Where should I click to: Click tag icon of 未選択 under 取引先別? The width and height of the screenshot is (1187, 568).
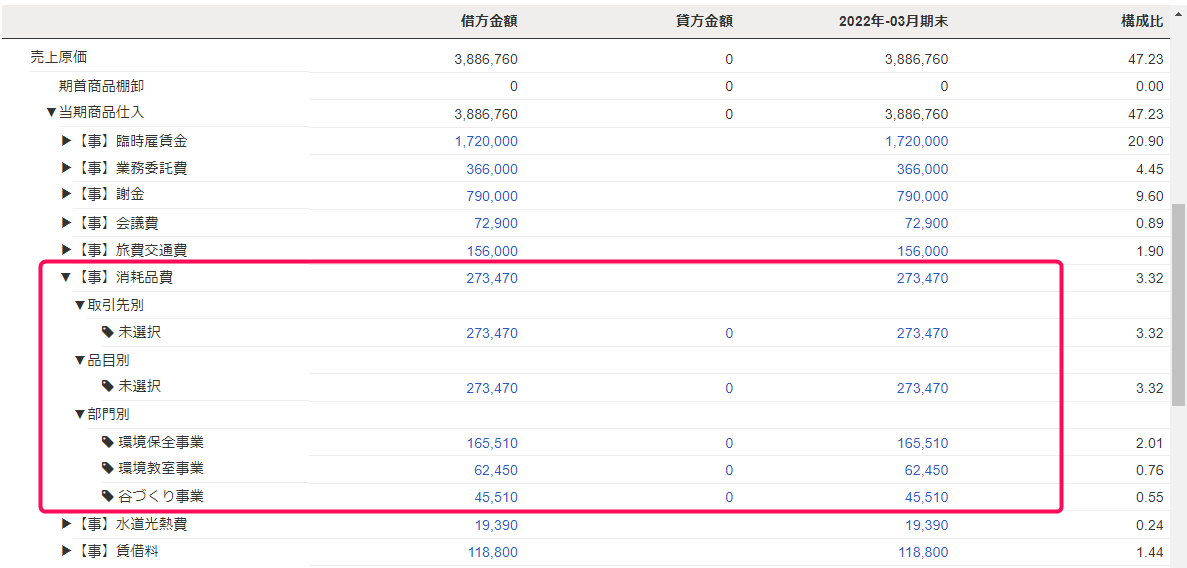click(x=108, y=332)
